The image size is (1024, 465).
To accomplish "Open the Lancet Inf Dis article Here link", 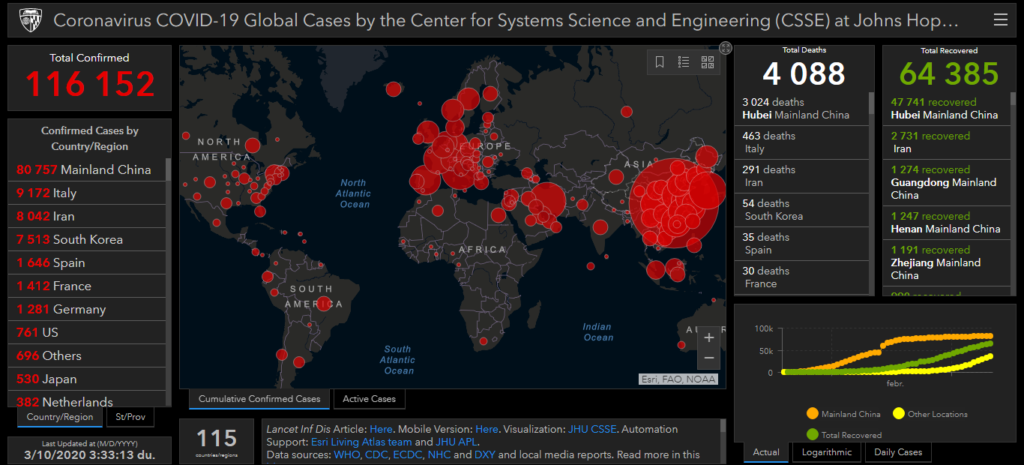I will (x=381, y=429).
